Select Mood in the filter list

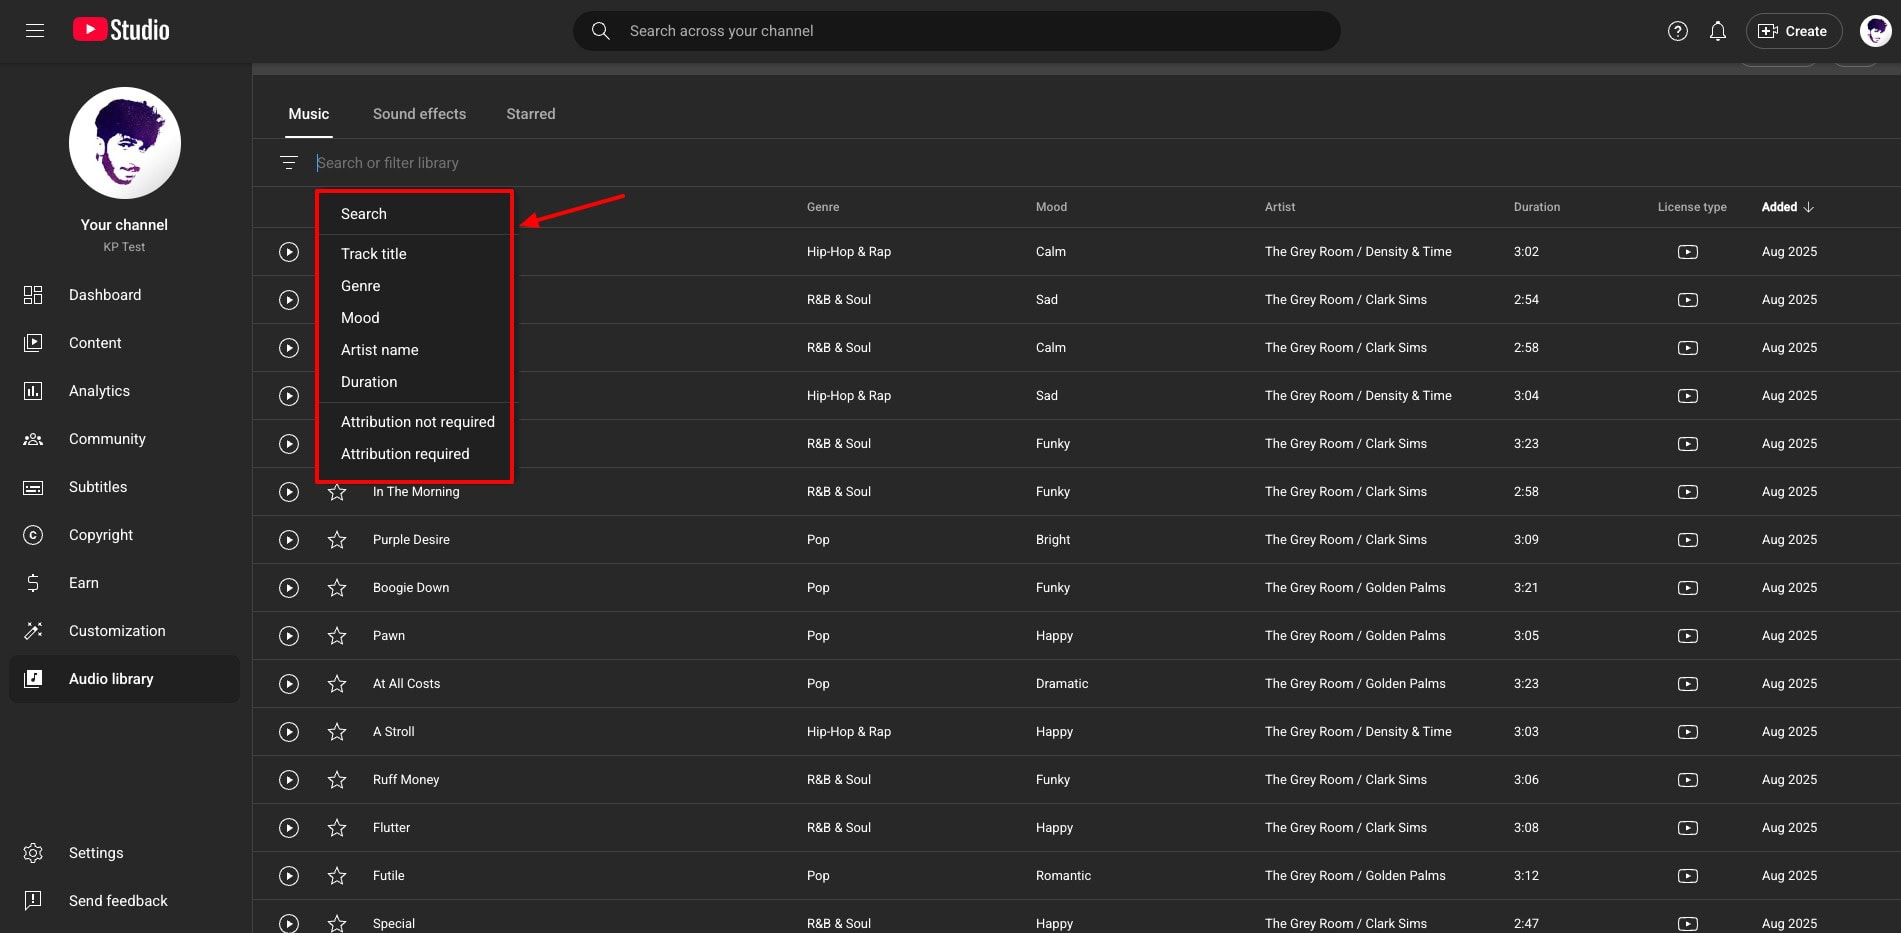point(360,318)
